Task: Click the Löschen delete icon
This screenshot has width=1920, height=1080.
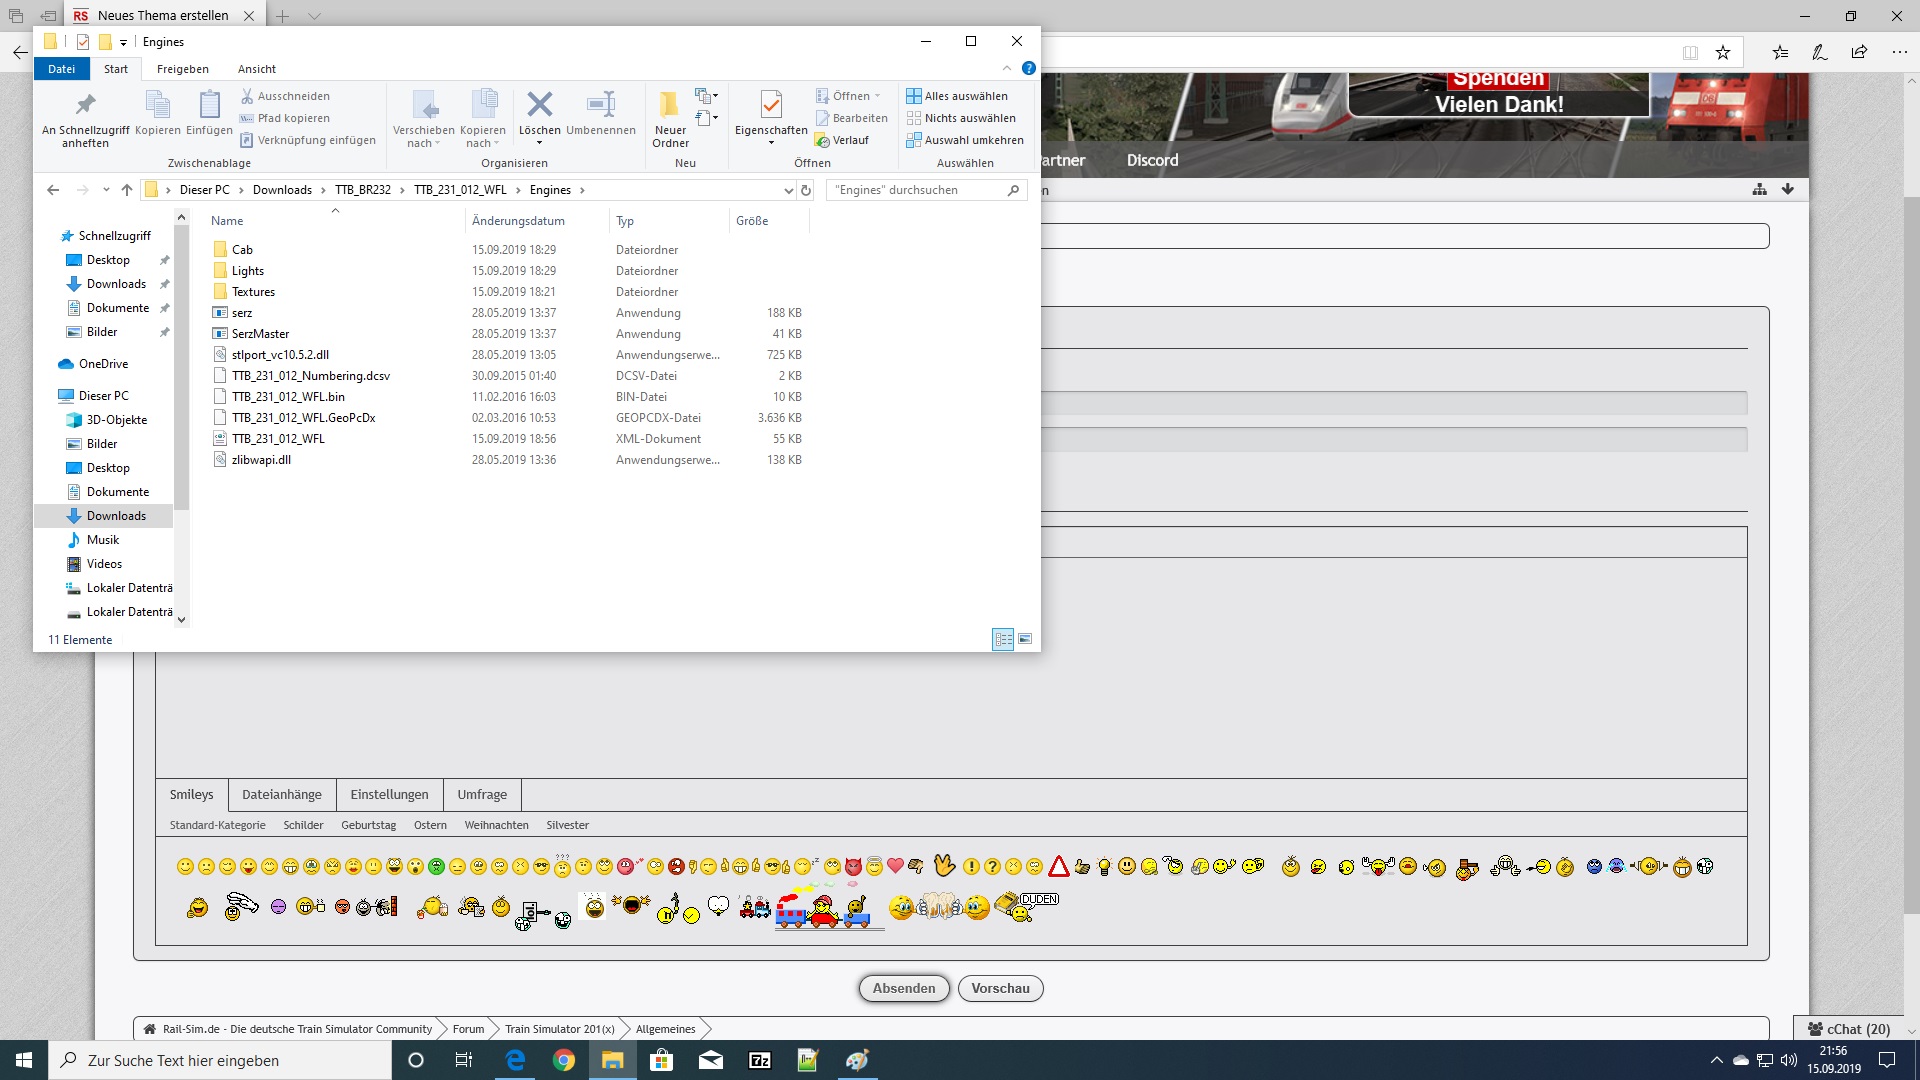Action: pyautogui.click(x=539, y=105)
